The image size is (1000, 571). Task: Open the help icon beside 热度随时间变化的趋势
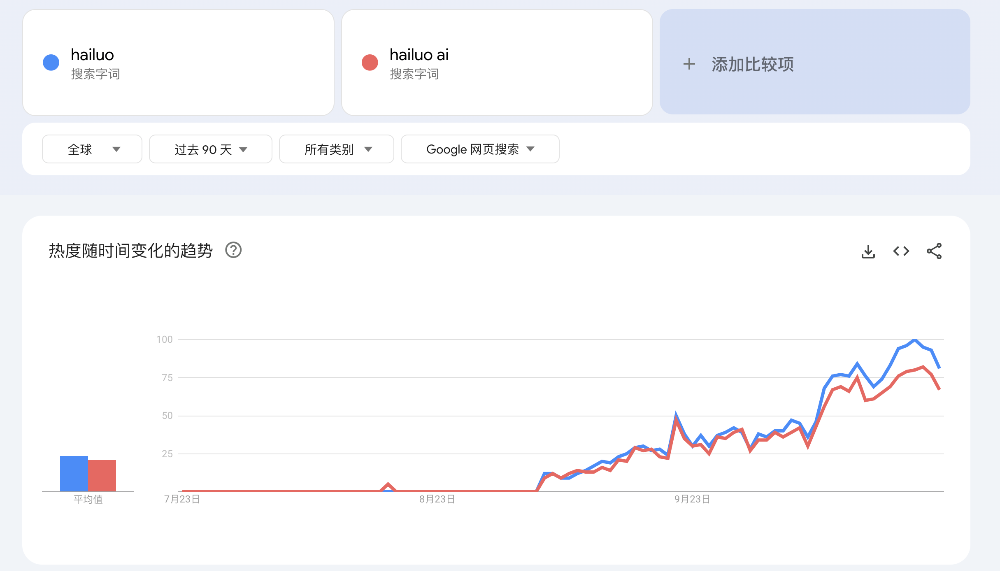233,250
